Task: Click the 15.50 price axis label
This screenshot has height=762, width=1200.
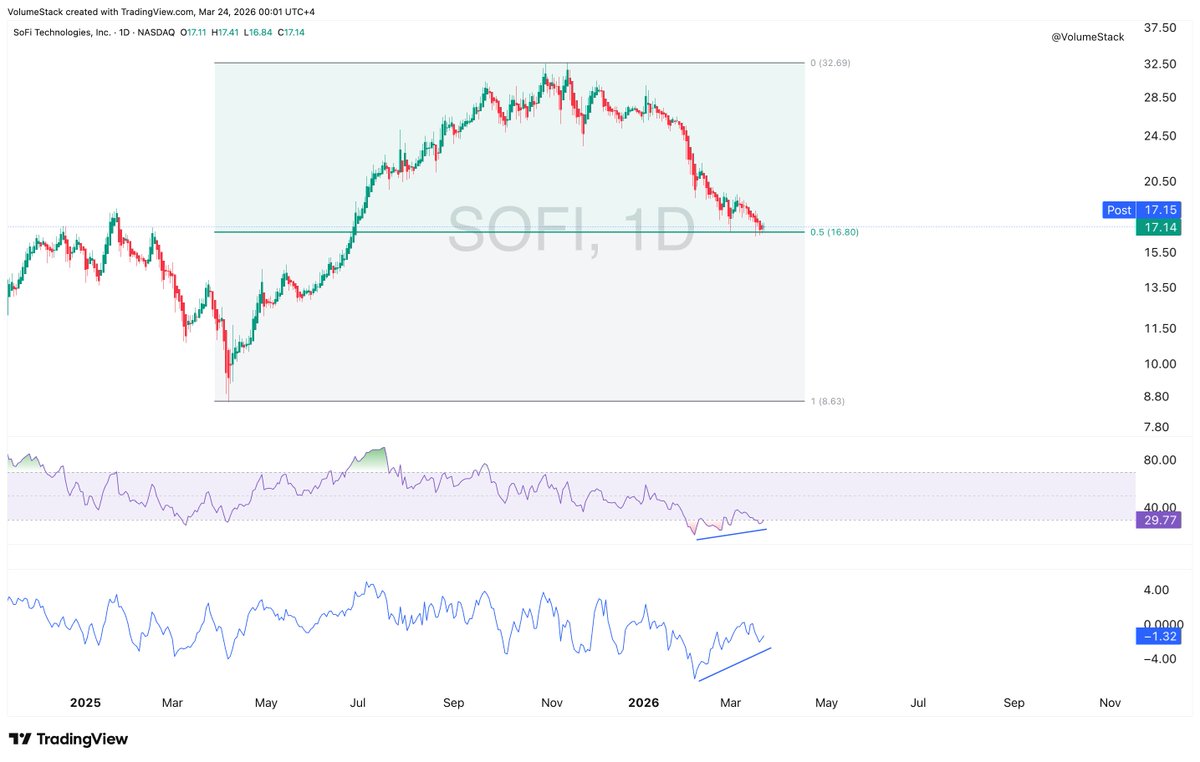Action: click(1160, 252)
